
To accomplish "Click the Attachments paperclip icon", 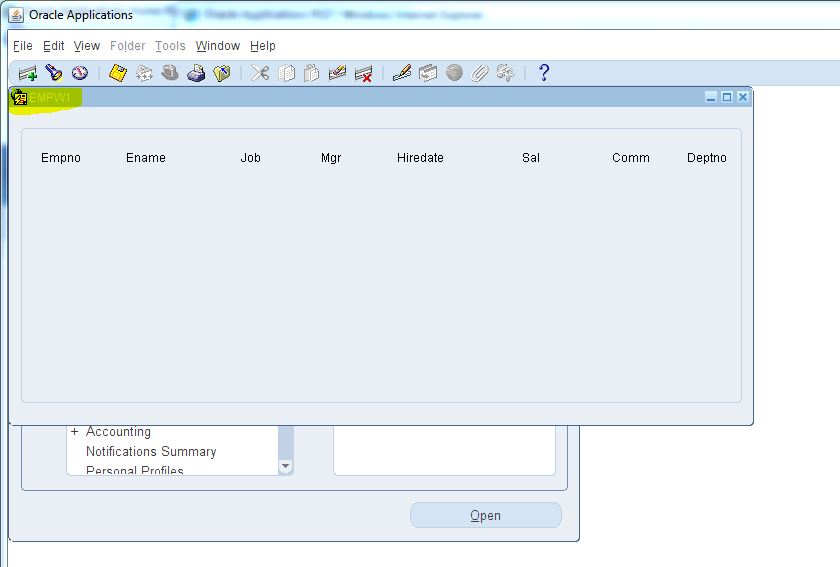I will [480, 73].
